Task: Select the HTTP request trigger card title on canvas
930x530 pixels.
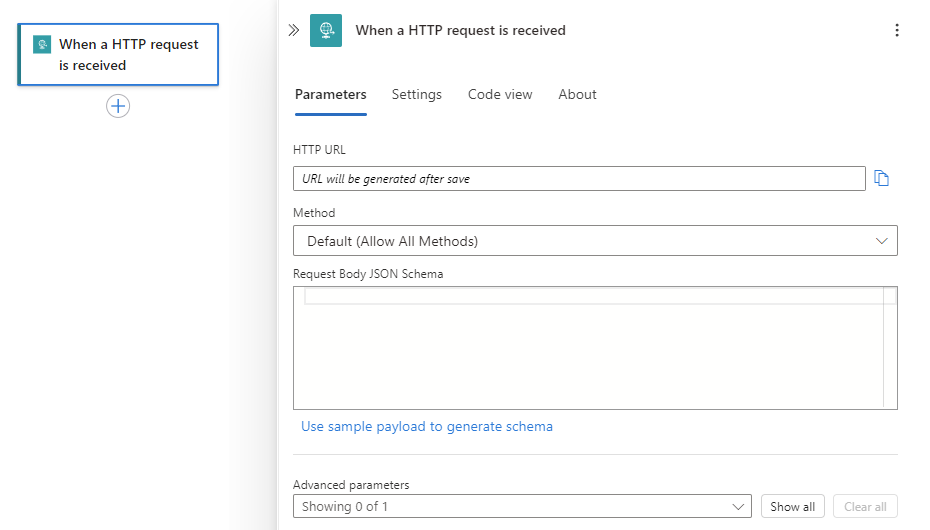Action: pos(129,55)
